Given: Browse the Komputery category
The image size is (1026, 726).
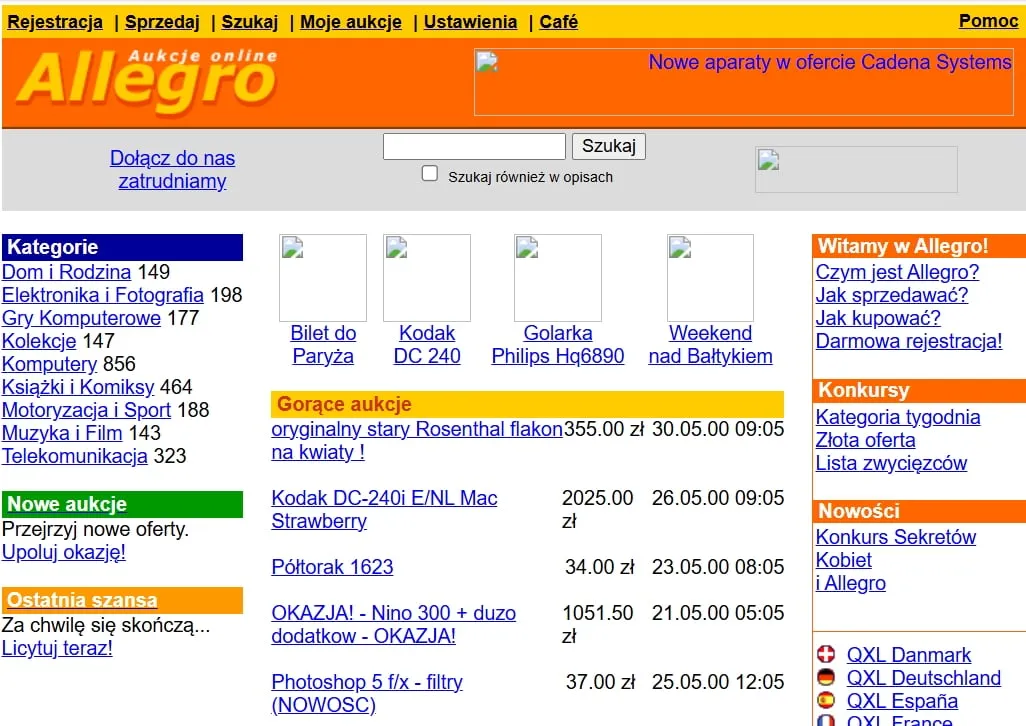Looking at the screenshot, I should coord(49,364).
